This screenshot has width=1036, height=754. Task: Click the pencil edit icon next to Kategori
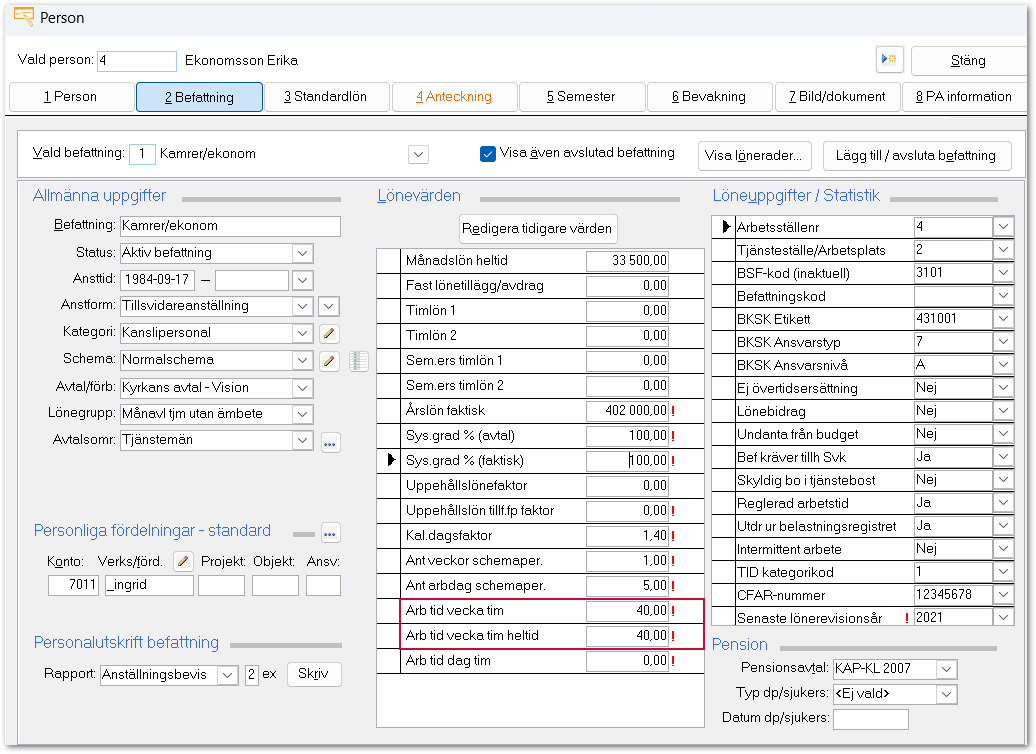tap(329, 333)
